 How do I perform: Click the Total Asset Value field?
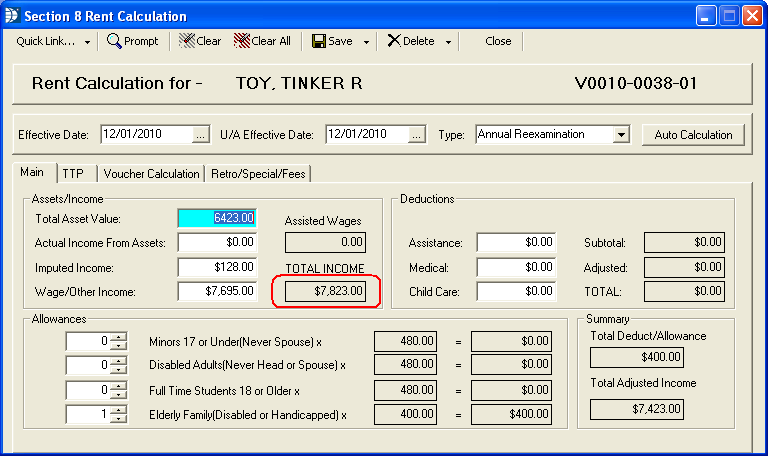click(x=217, y=218)
